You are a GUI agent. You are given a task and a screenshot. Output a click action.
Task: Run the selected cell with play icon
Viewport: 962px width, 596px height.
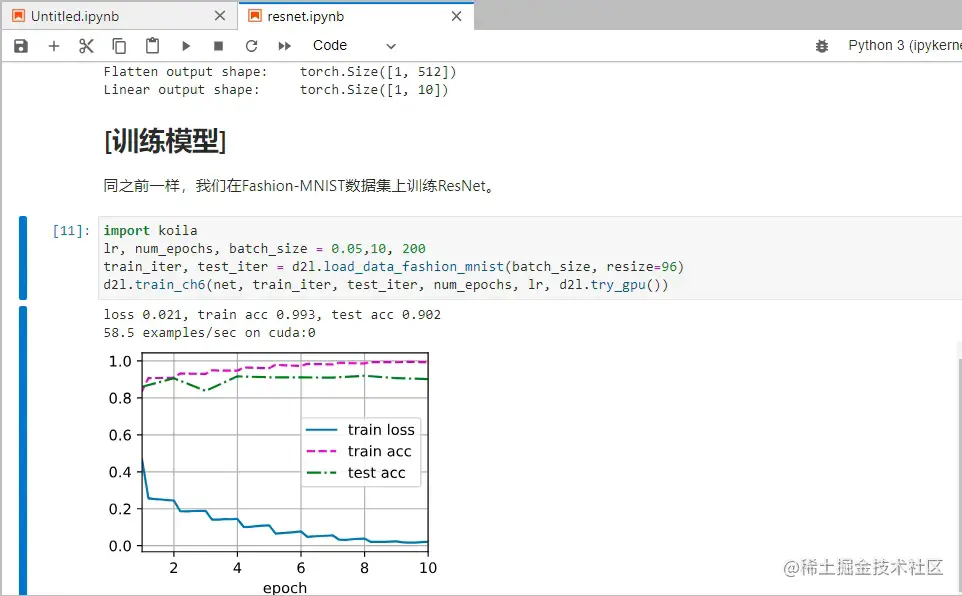[186, 46]
